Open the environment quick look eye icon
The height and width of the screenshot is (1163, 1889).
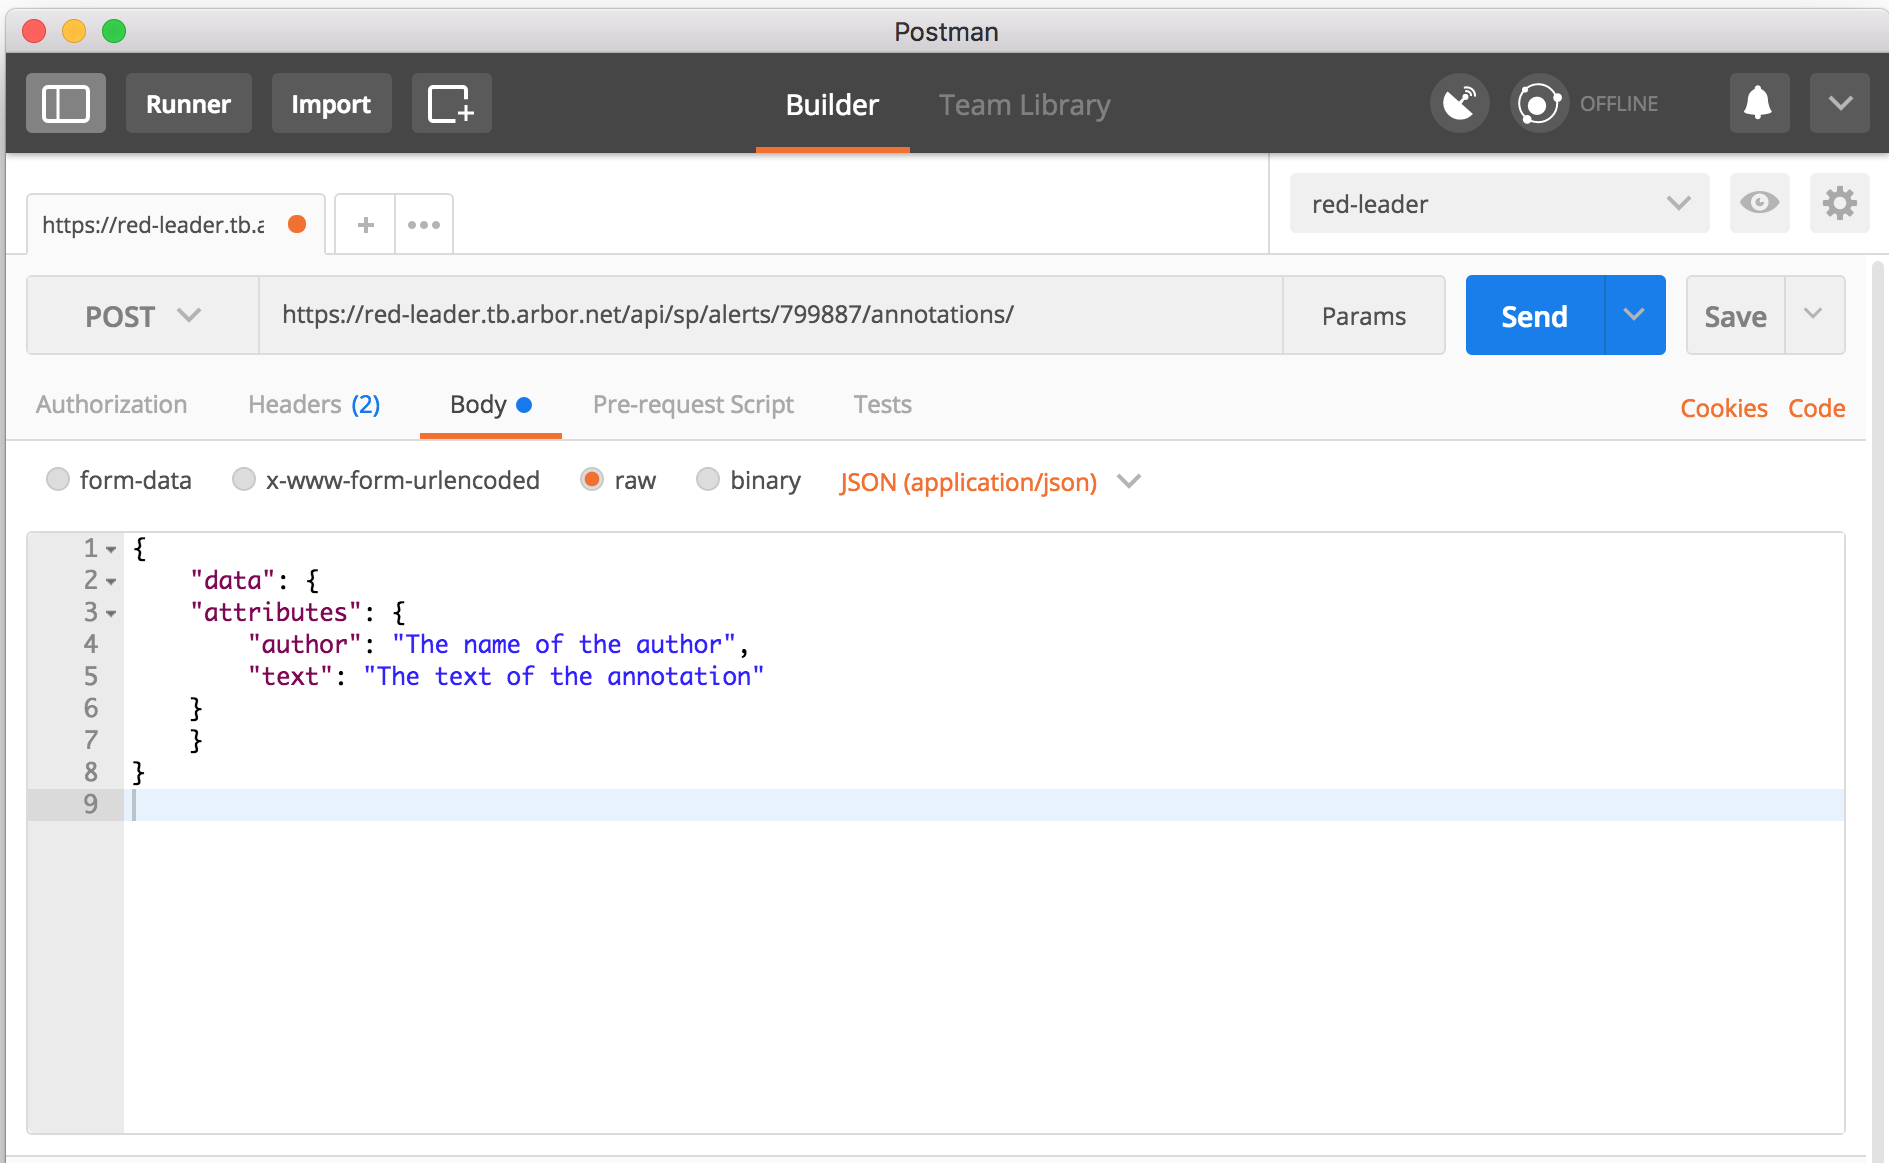1759,203
